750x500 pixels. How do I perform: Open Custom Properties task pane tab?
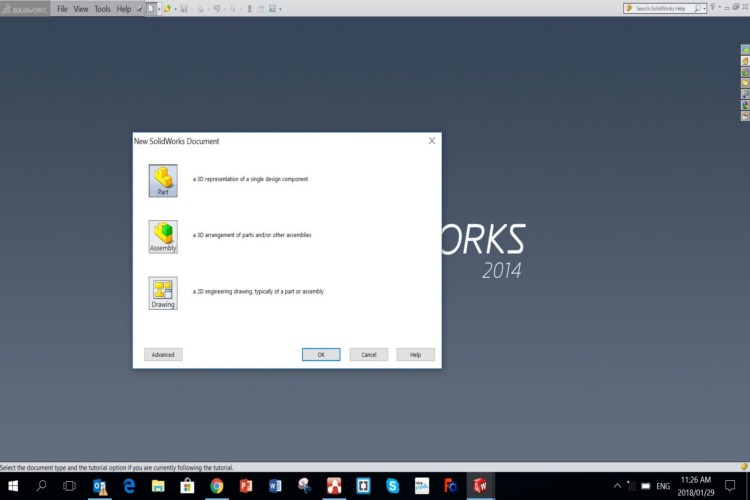coord(745,116)
